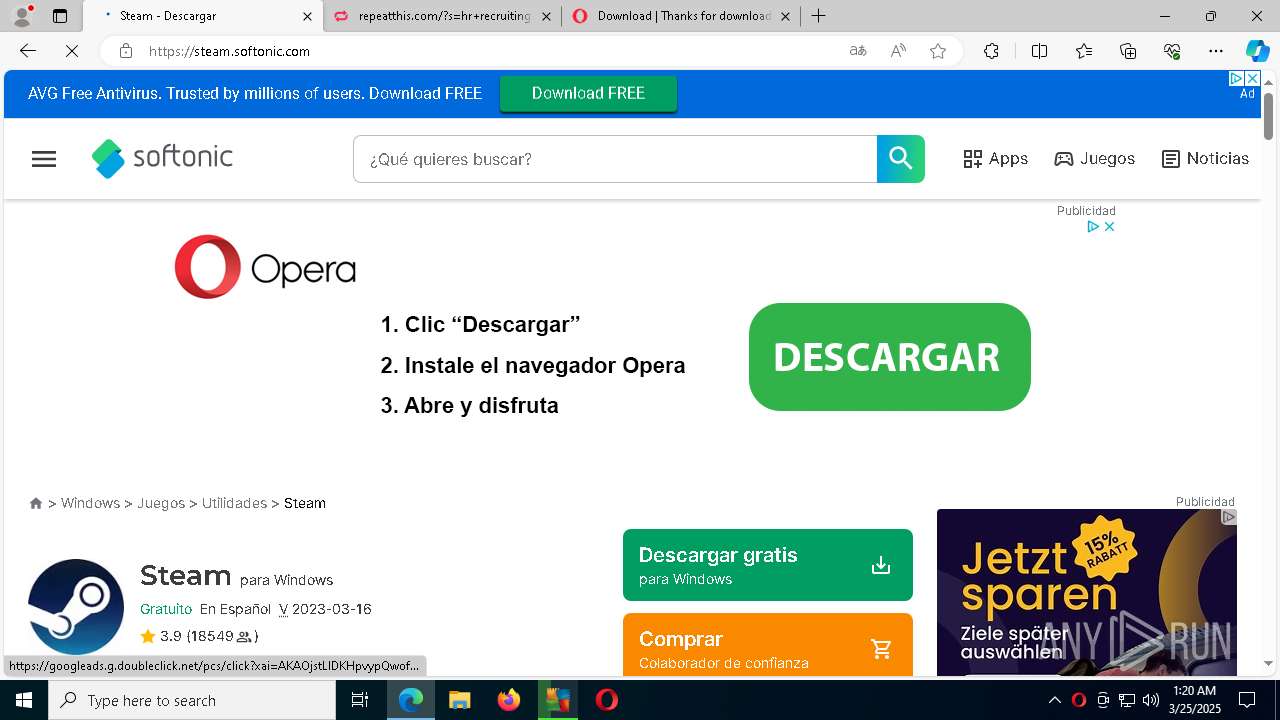Open File Explorer from taskbar
The height and width of the screenshot is (720, 1280).
(x=459, y=700)
